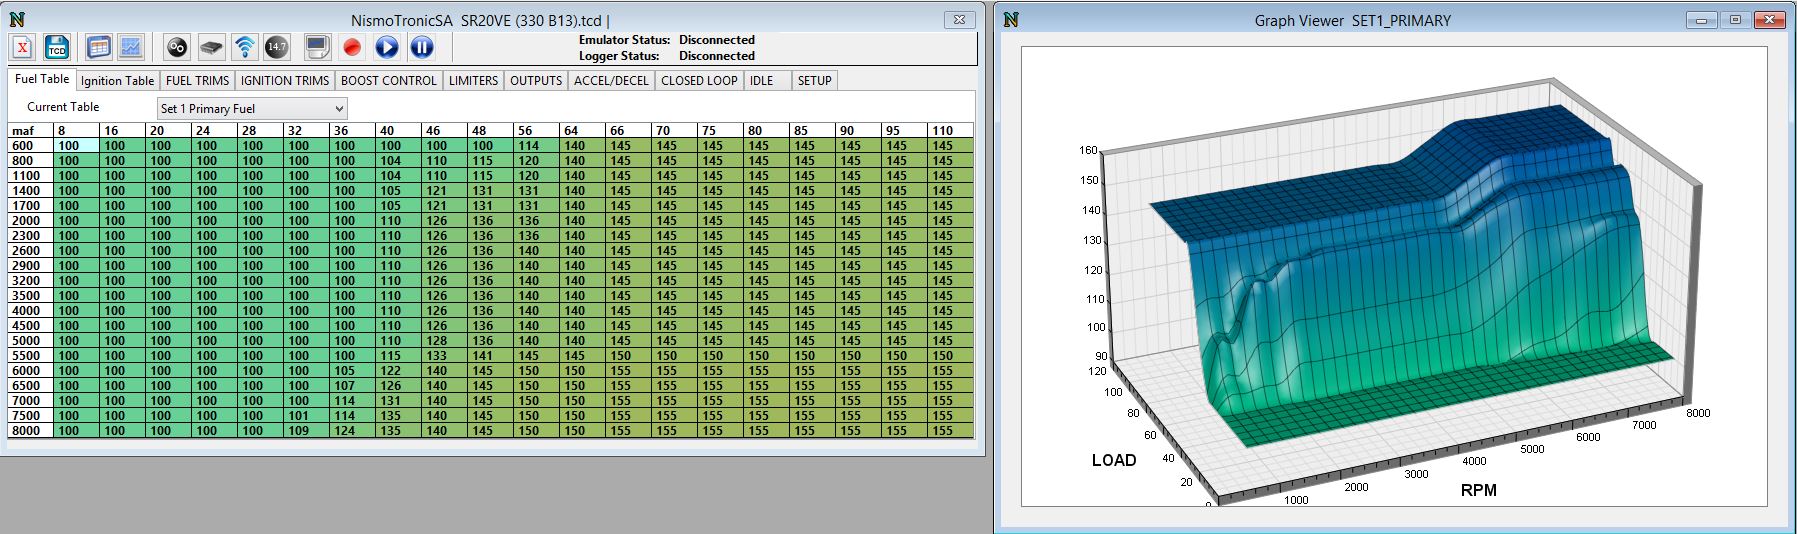1797x534 pixels.
Task: Click row header '5500'
Action: 31,355
